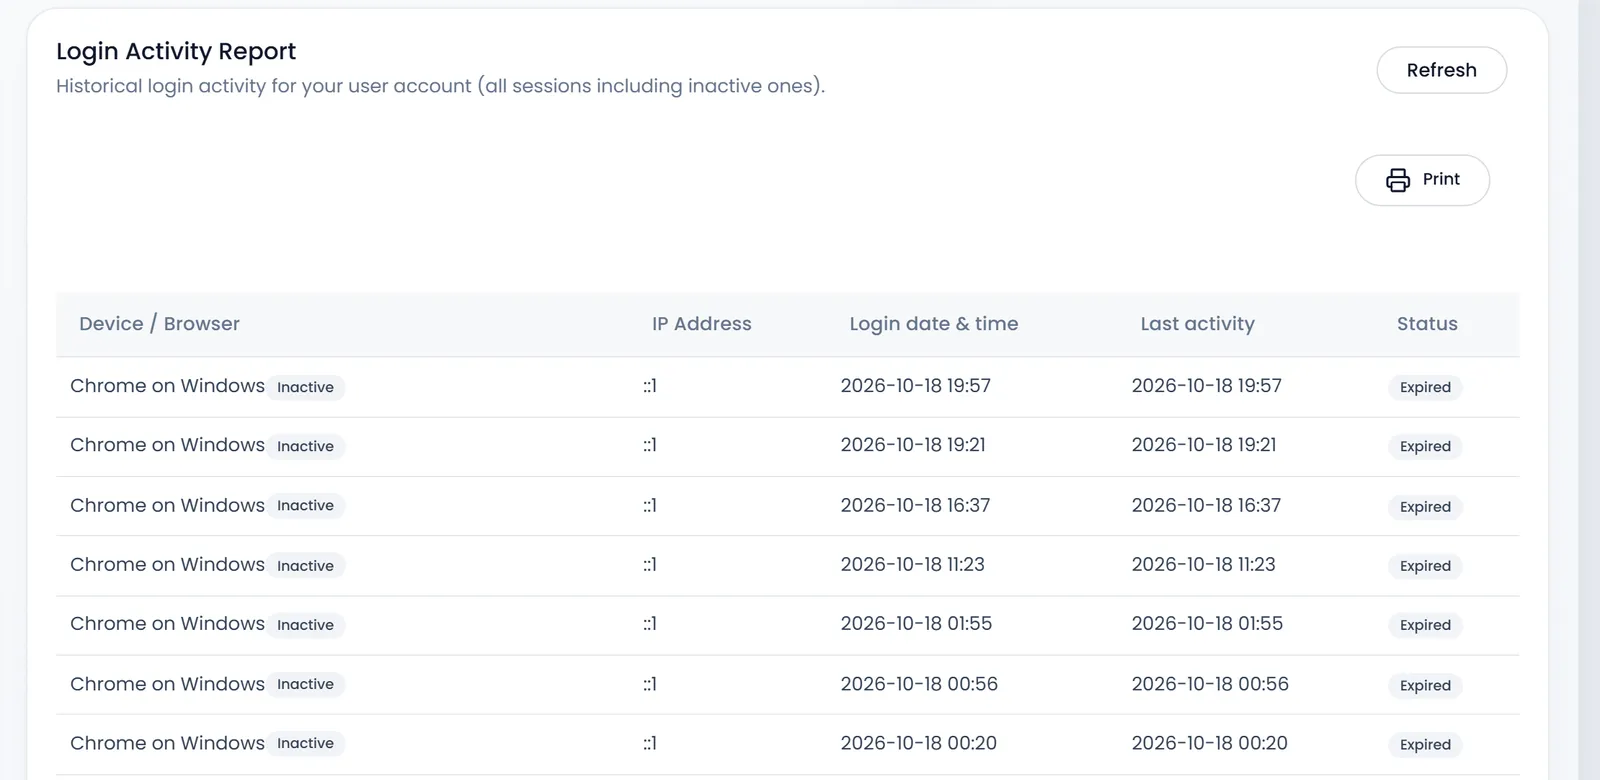The width and height of the screenshot is (1600, 780).
Task: Click the Inactive tag in the 00:56 row
Action: click(x=305, y=684)
